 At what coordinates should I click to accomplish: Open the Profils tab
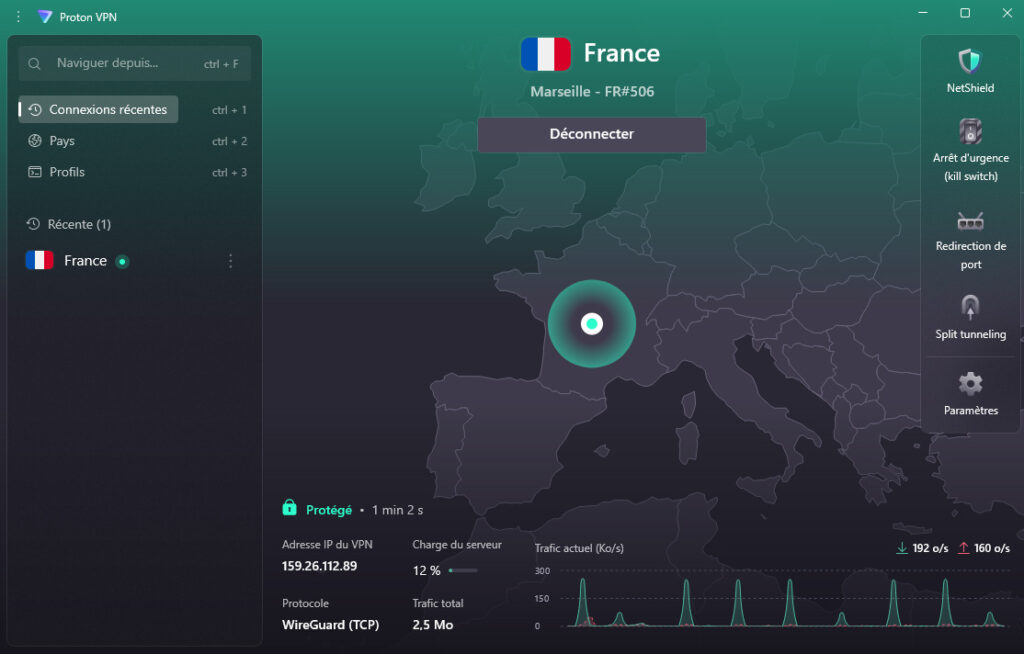point(67,172)
